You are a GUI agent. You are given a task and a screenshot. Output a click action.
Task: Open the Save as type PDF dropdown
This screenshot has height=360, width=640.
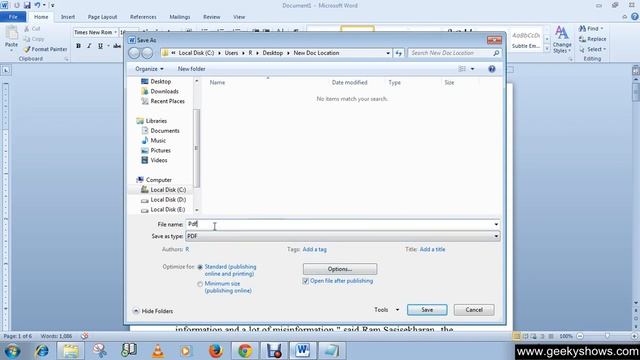click(342, 236)
